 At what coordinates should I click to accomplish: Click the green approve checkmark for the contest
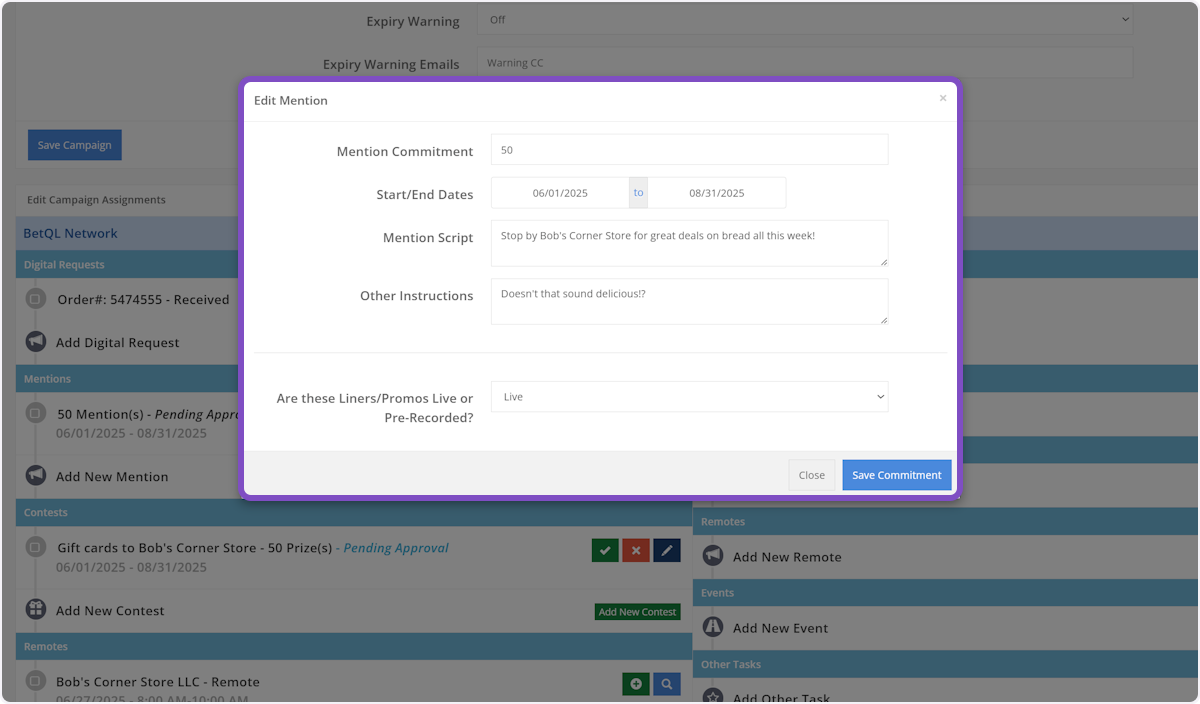(x=605, y=550)
